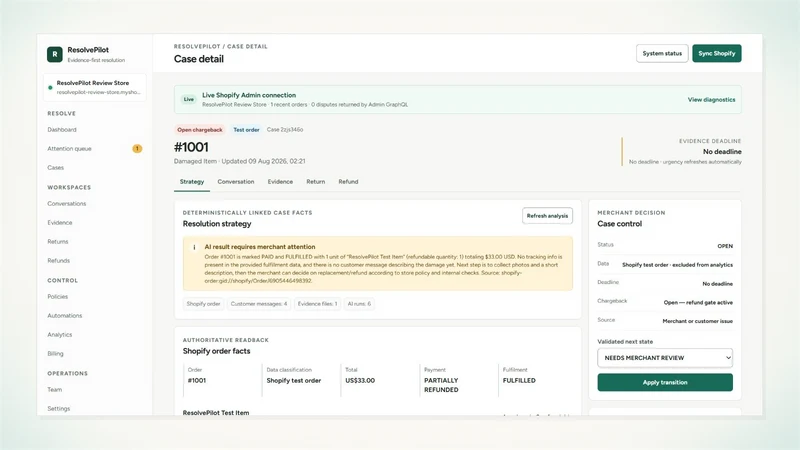Open the Validated next state dropdown

(x=665, y=358)
